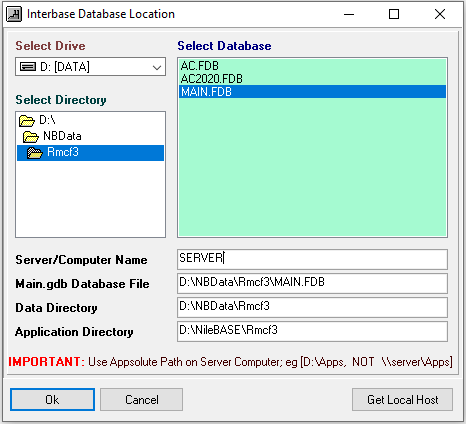This screenshot has height=424, width=466.
Task: Choose AC.FDB in the database list
Action: 200,66
